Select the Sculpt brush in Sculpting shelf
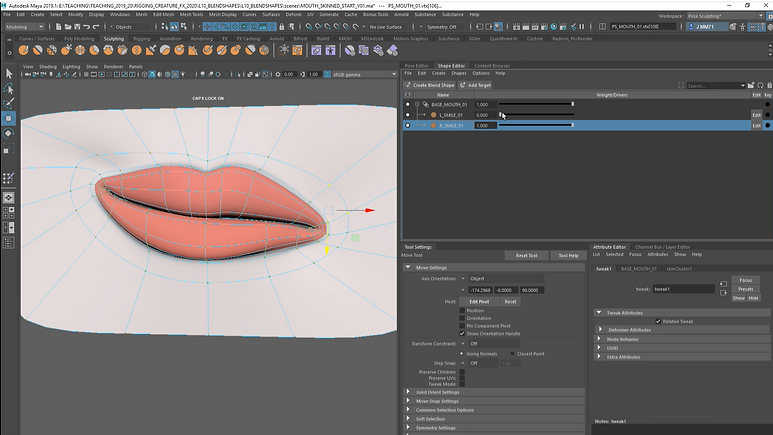The width and height of the screenshot is (773, 435). 23,50
